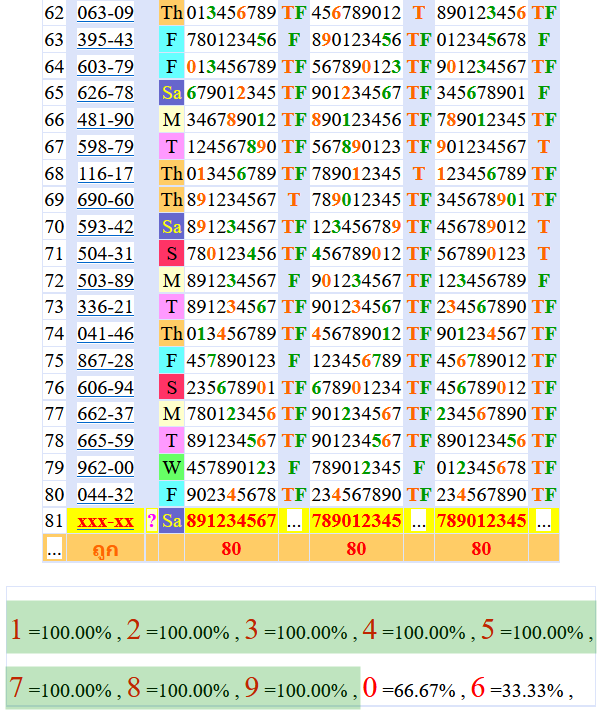Open the 044-32 result link

click(x=105, y=495)
